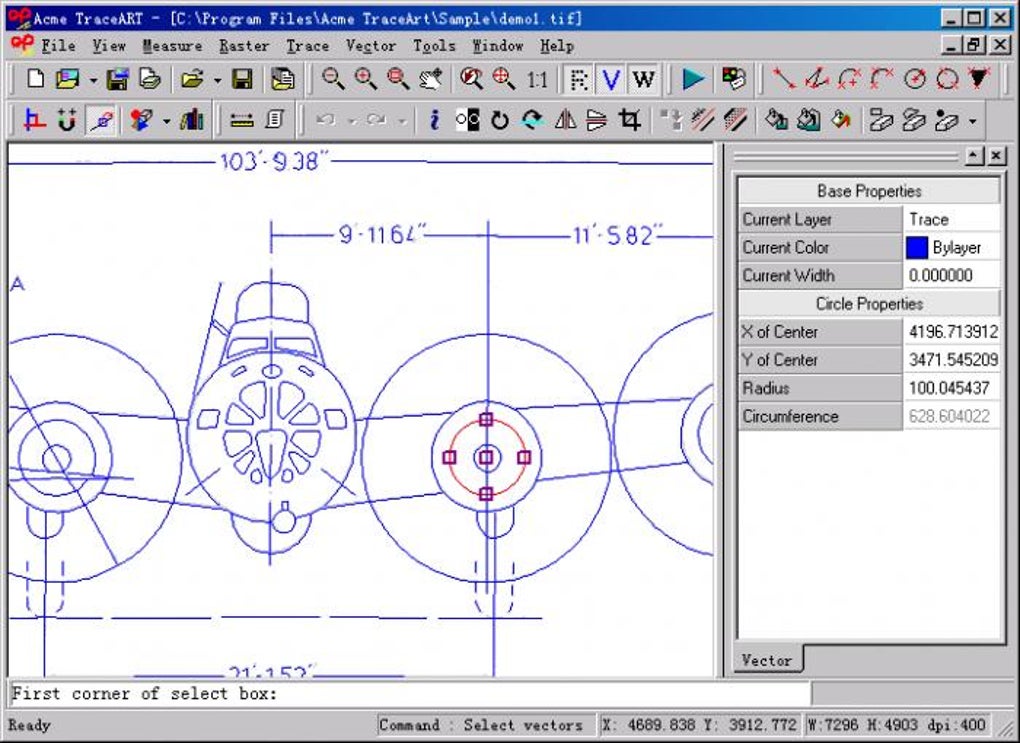The height and width of the screenshot is (743, 1020).
Task: Click the save image disk icon with picture
Action: [x=117, y=79]
